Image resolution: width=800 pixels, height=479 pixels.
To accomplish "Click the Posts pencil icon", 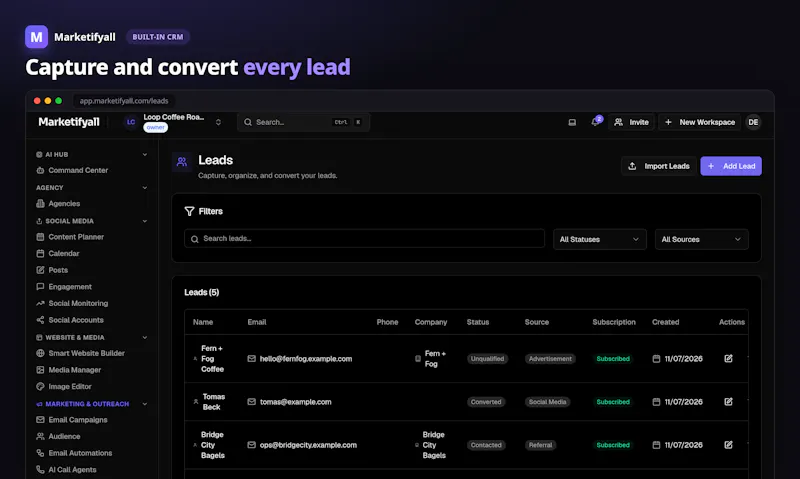I will click(x=40, y=270).
